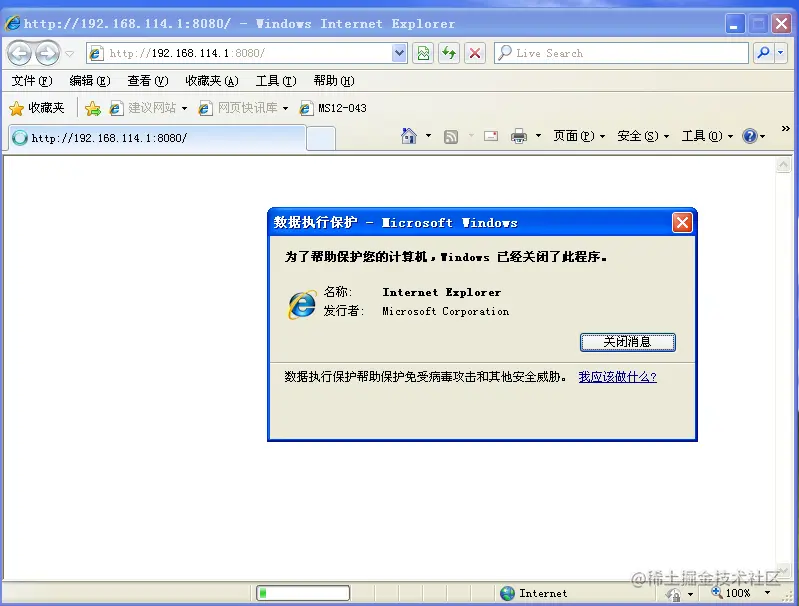799x606 pixels.
Task: Click the Internet Explorer title bar icon
Action: [12, 23]
